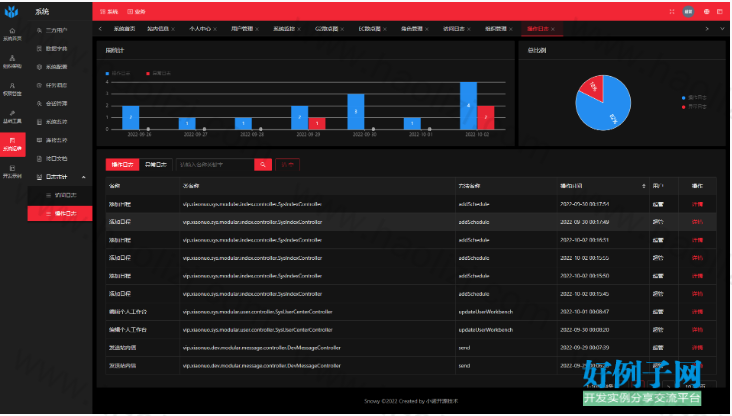Viewport: 732px width, 416px height.
Task: Open the basic tools wrench icon
Action: coord(12,113)
